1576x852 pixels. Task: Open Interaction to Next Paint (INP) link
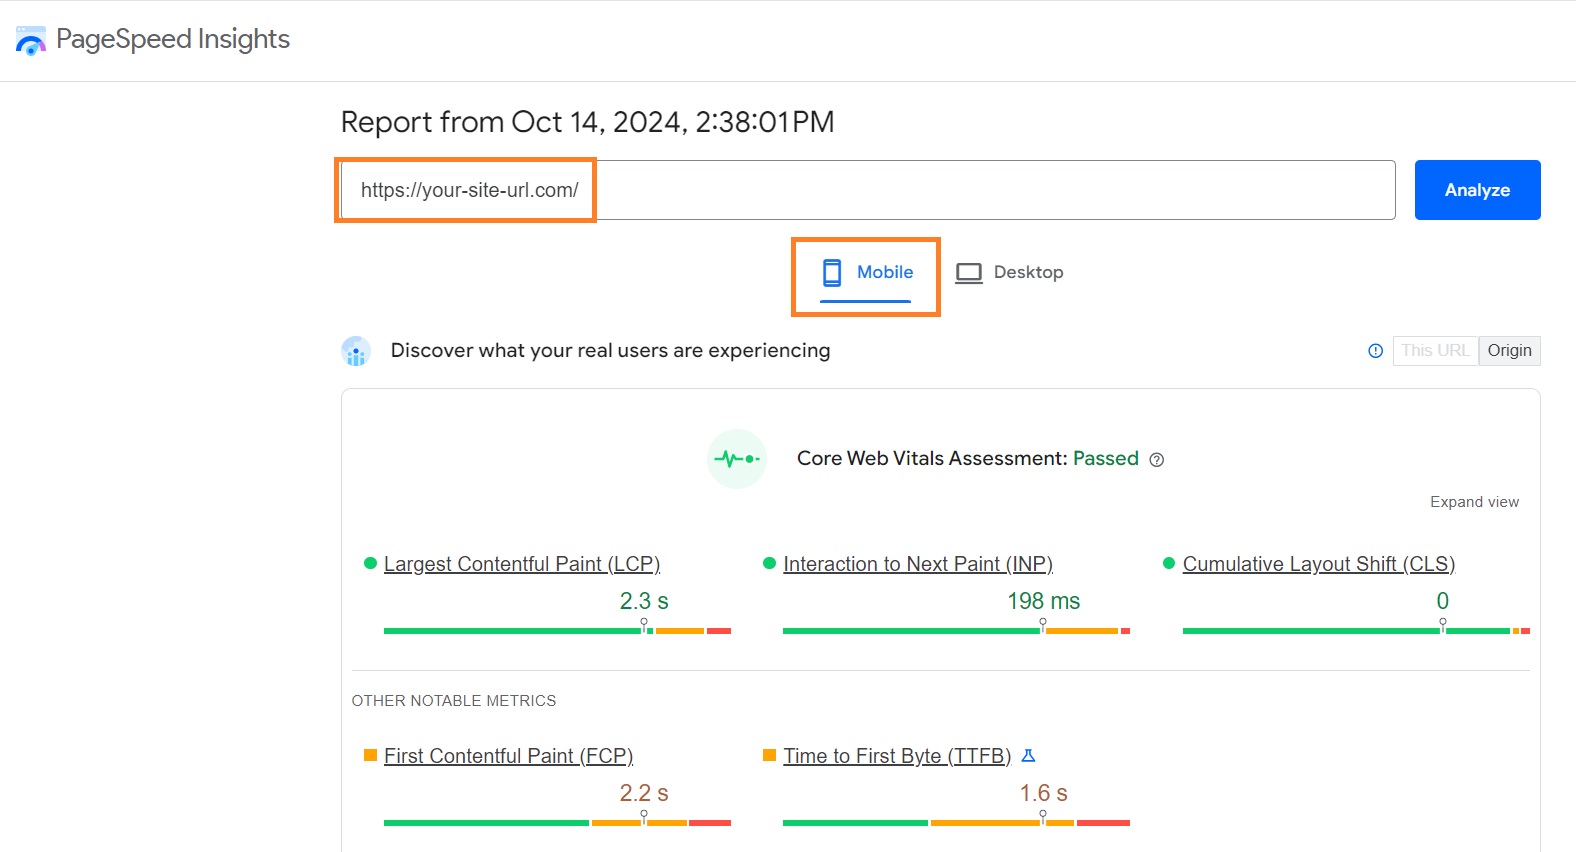point(918,564)
